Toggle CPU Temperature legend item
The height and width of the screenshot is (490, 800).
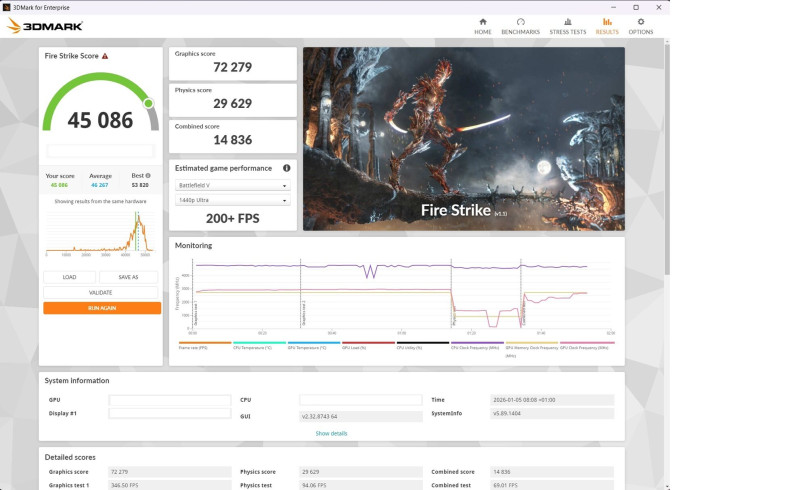[259, 346]
